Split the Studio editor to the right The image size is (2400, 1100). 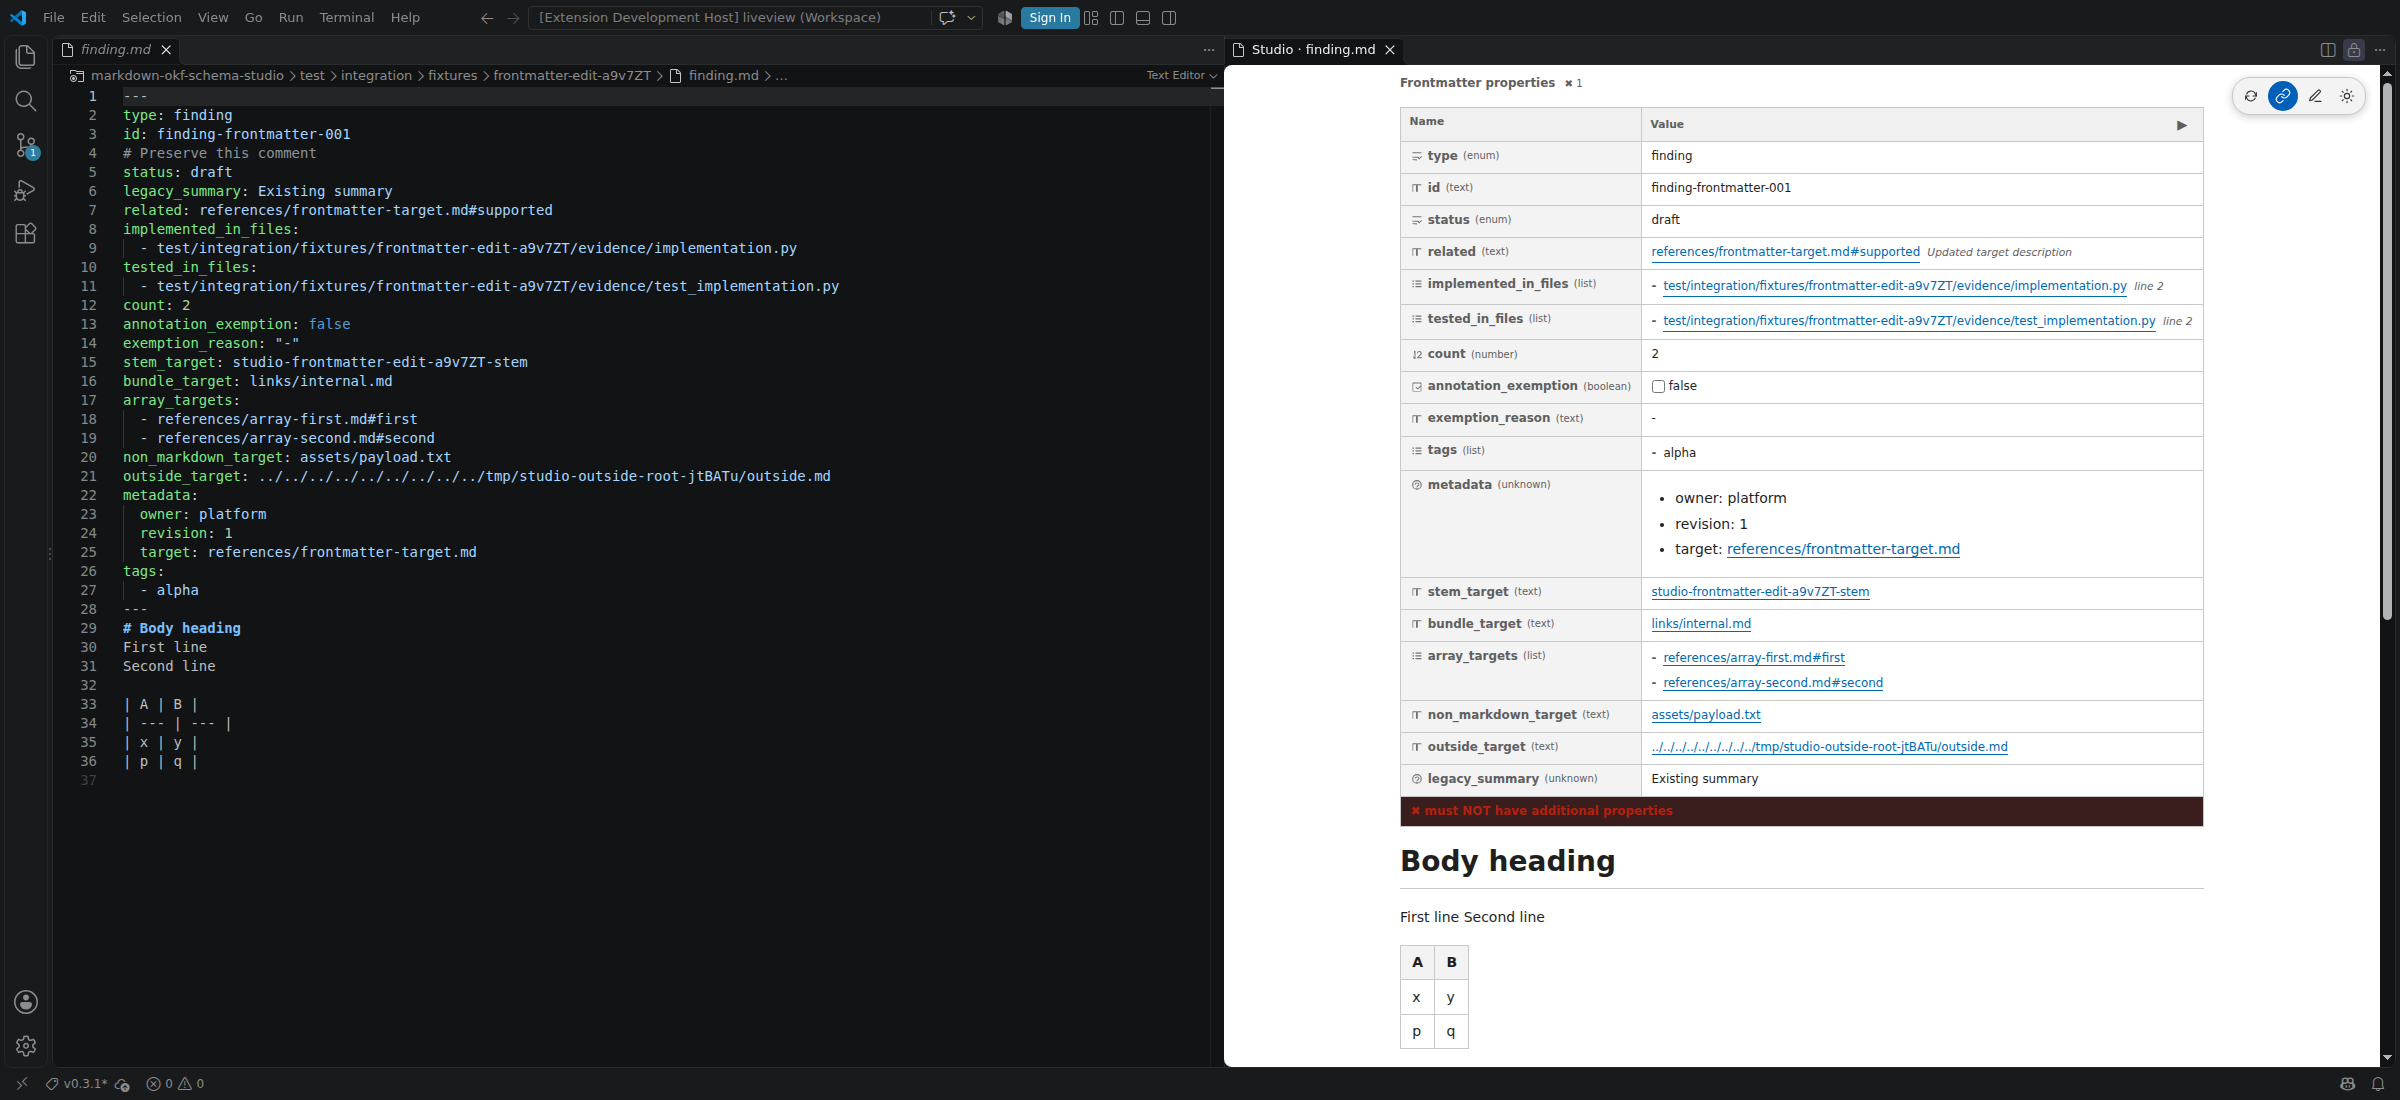(x=2328, y=50)
